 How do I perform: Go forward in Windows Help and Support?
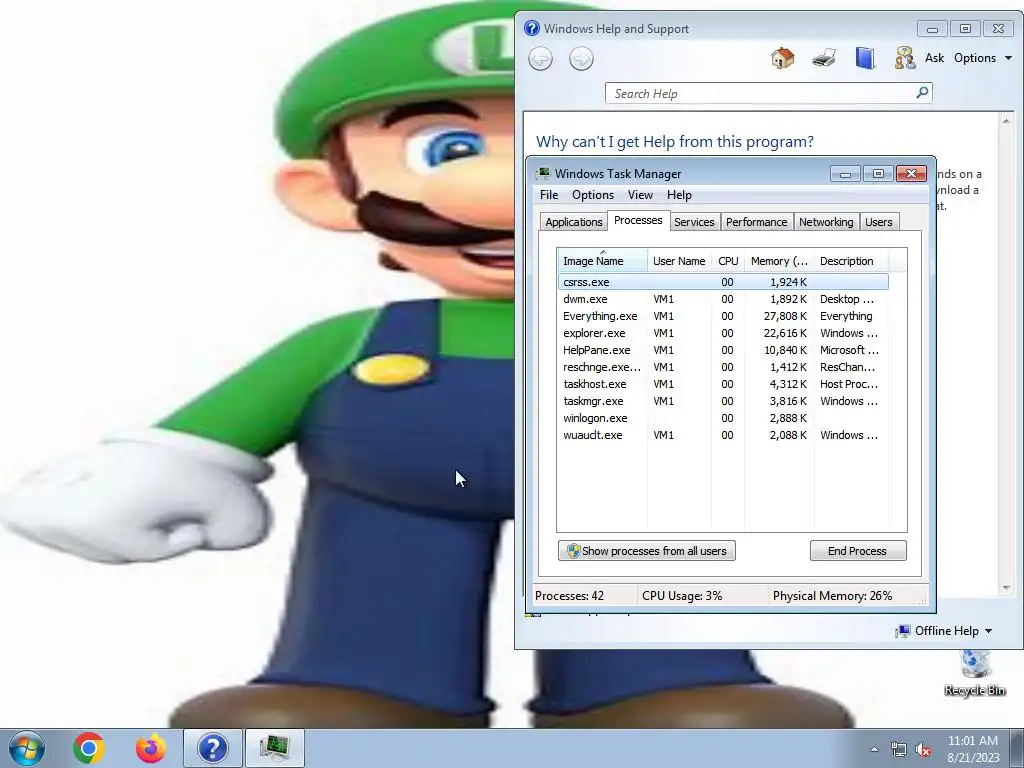pyautogui.click(x=581, y=59)
